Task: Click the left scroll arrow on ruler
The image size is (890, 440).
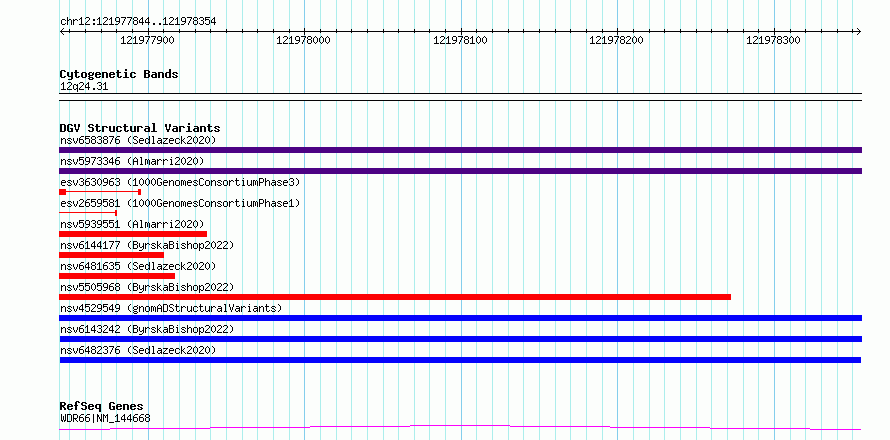Action: click(62, 31)
